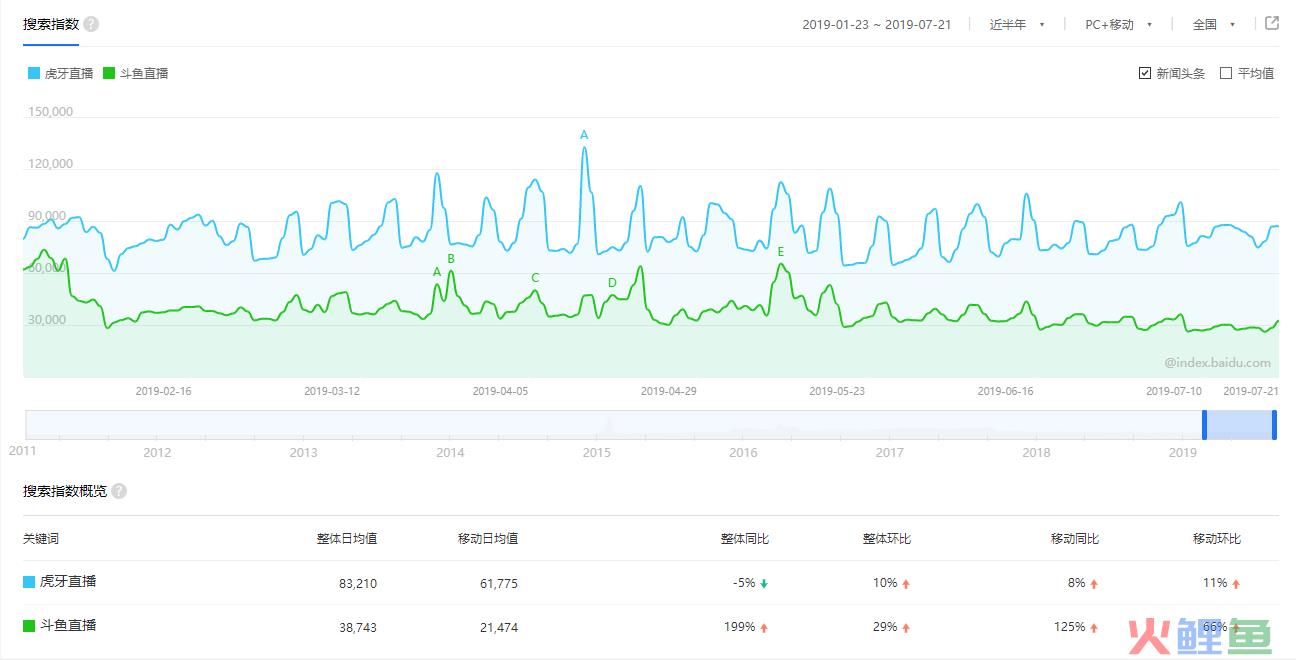Click the 2019-04-05 date label on the chart axis
This screenshot has width=1296, height=660.
click(500, 391)
